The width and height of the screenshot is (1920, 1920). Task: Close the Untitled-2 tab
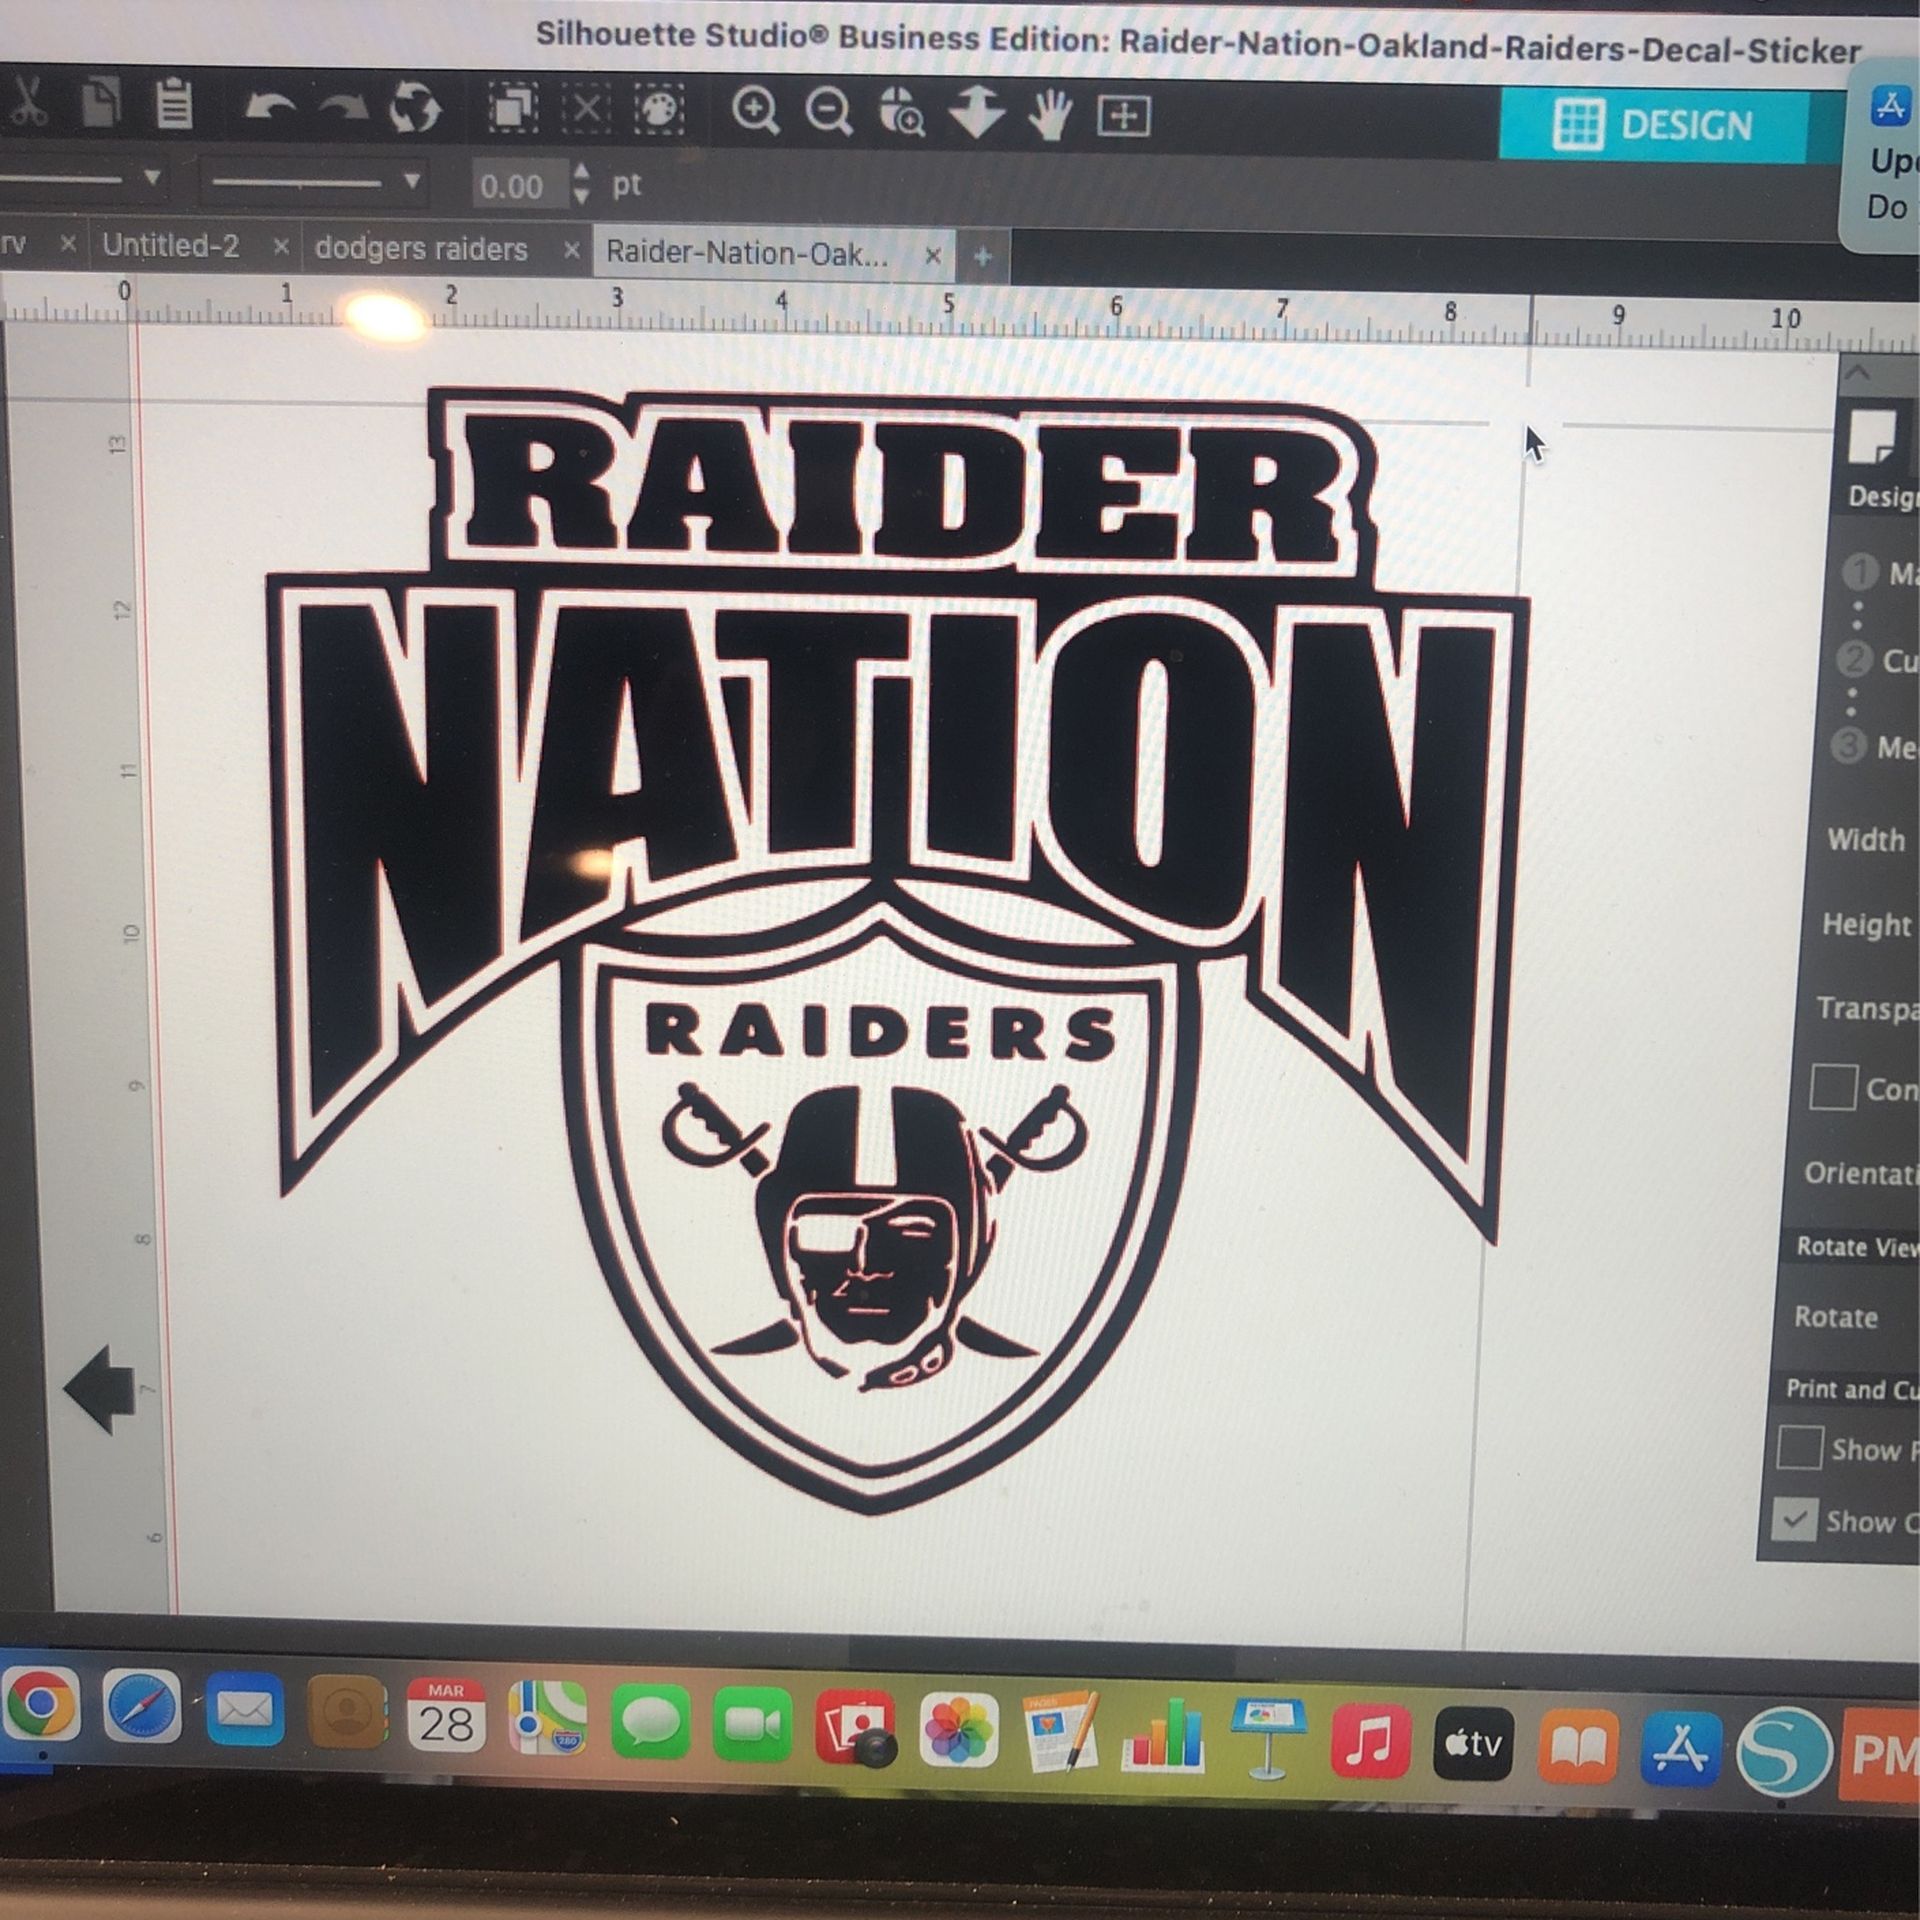coord(281,246)
